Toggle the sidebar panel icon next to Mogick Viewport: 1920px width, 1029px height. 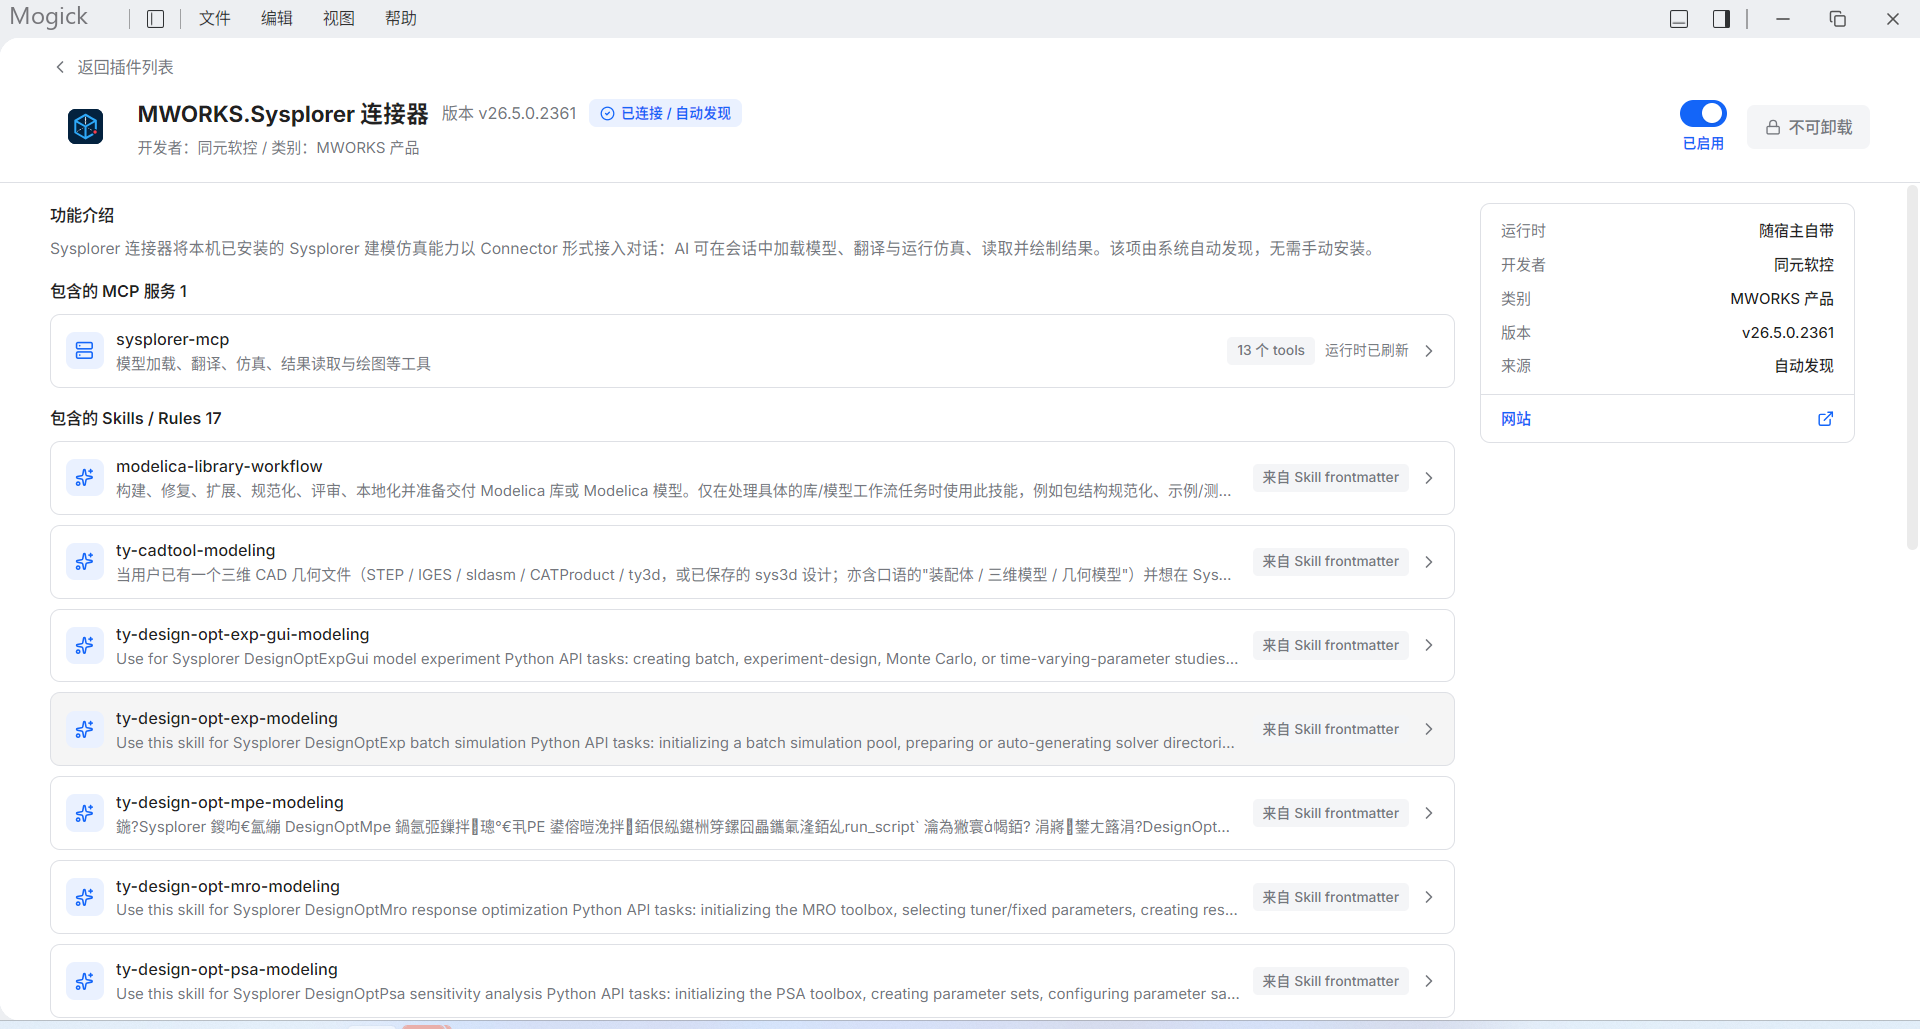pos(155,19)
